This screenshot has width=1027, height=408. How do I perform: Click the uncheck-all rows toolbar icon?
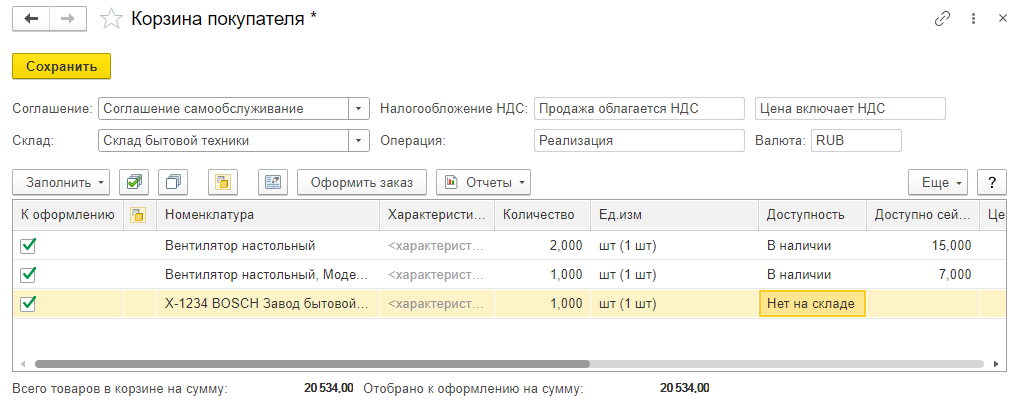point(174,182)
